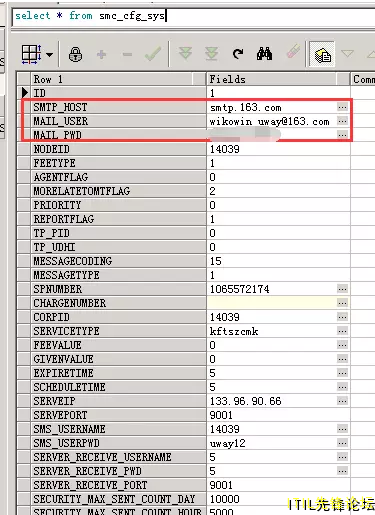Click the downward triangle next record icon
This screenshot has height=515, width=375.
347,54
